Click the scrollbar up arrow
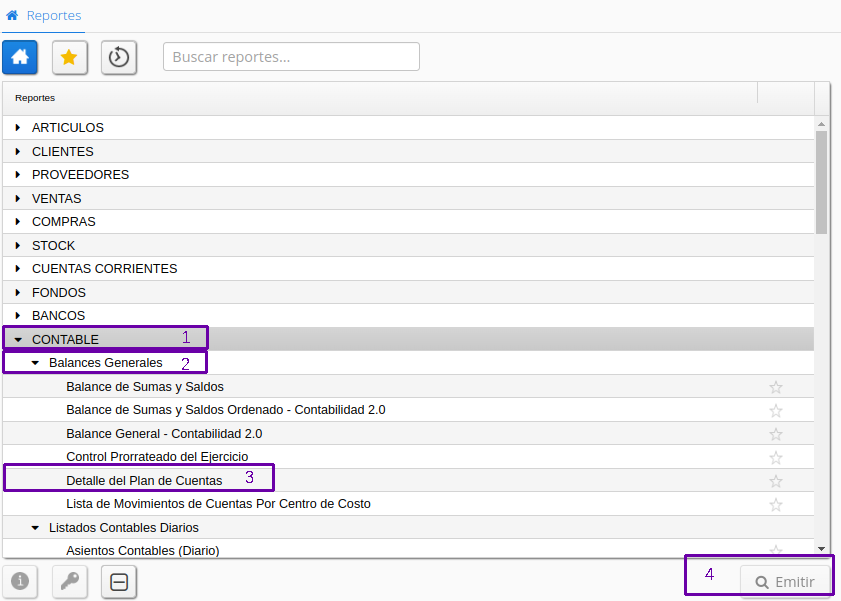This screenshot has height=601, width=841. (821, 124)
